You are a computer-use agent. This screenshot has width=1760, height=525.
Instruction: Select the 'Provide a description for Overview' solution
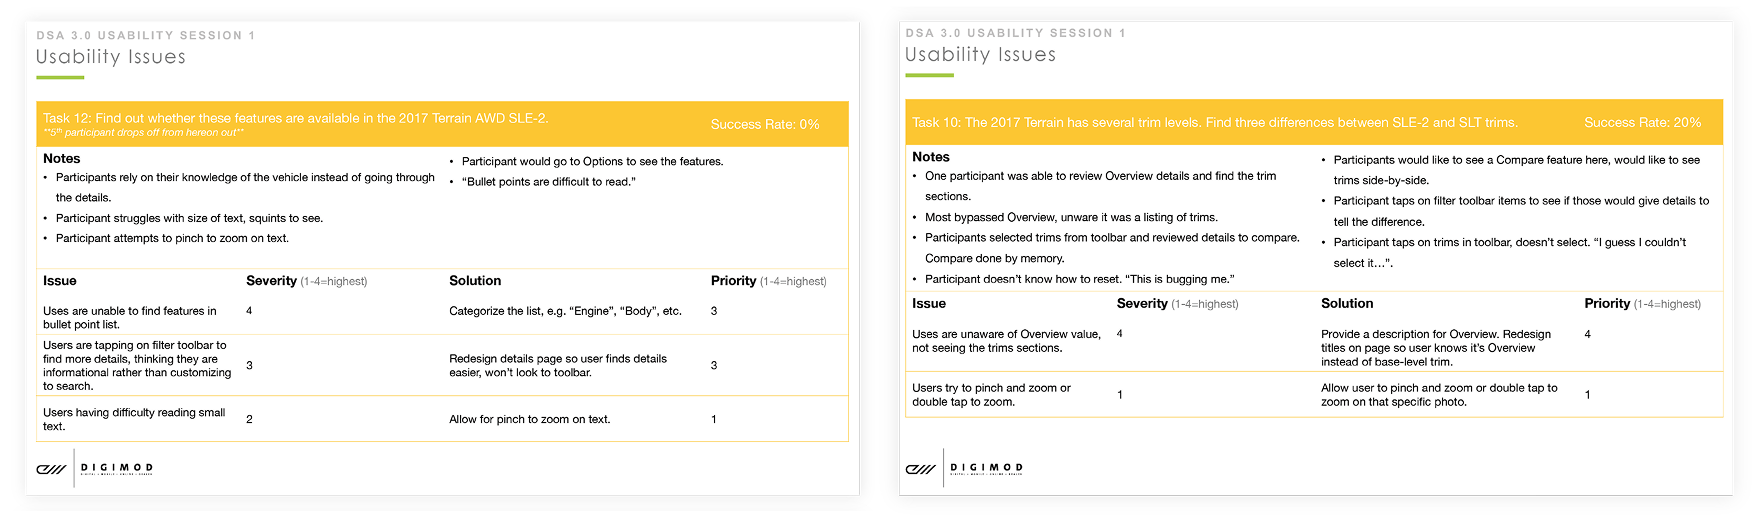[x=1436, y=348]
